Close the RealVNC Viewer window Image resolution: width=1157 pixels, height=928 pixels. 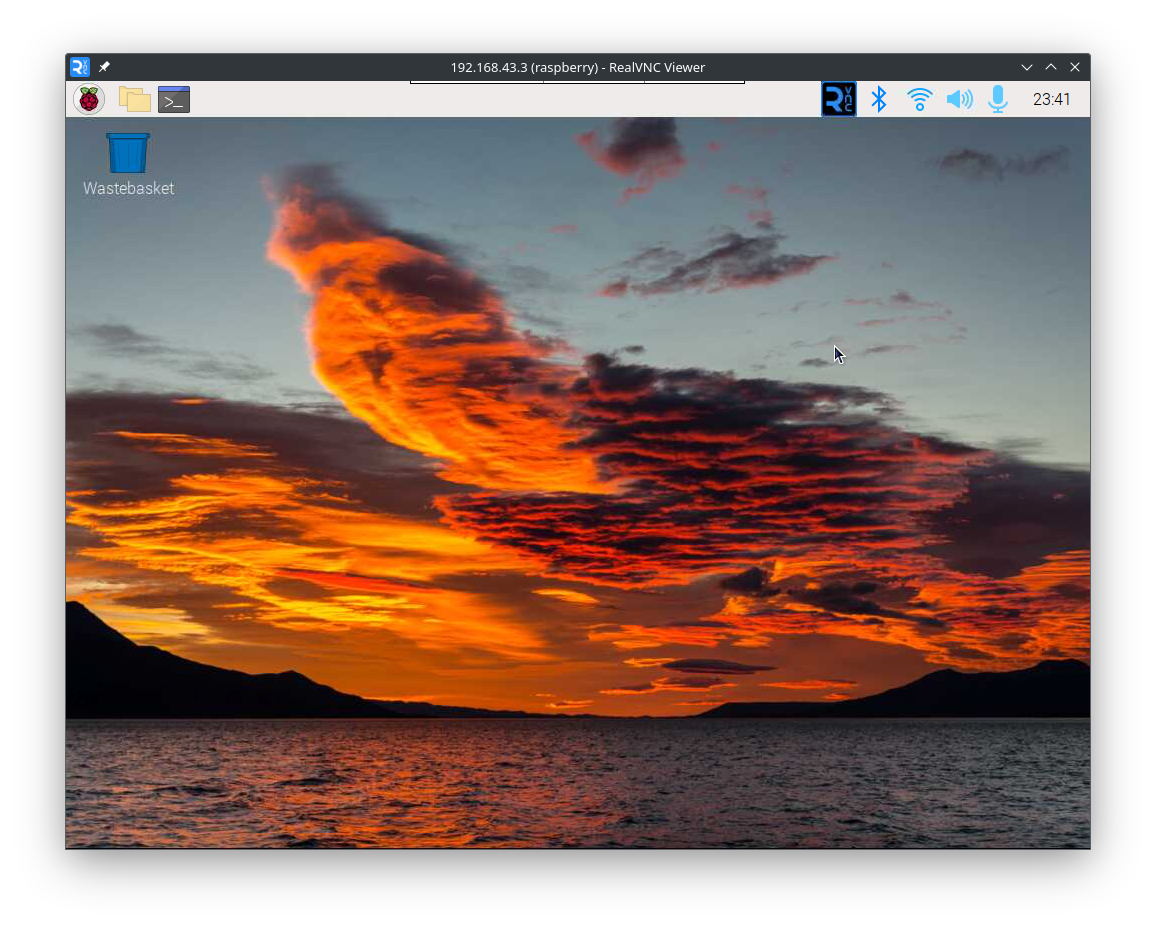[x=1075, y=67]
